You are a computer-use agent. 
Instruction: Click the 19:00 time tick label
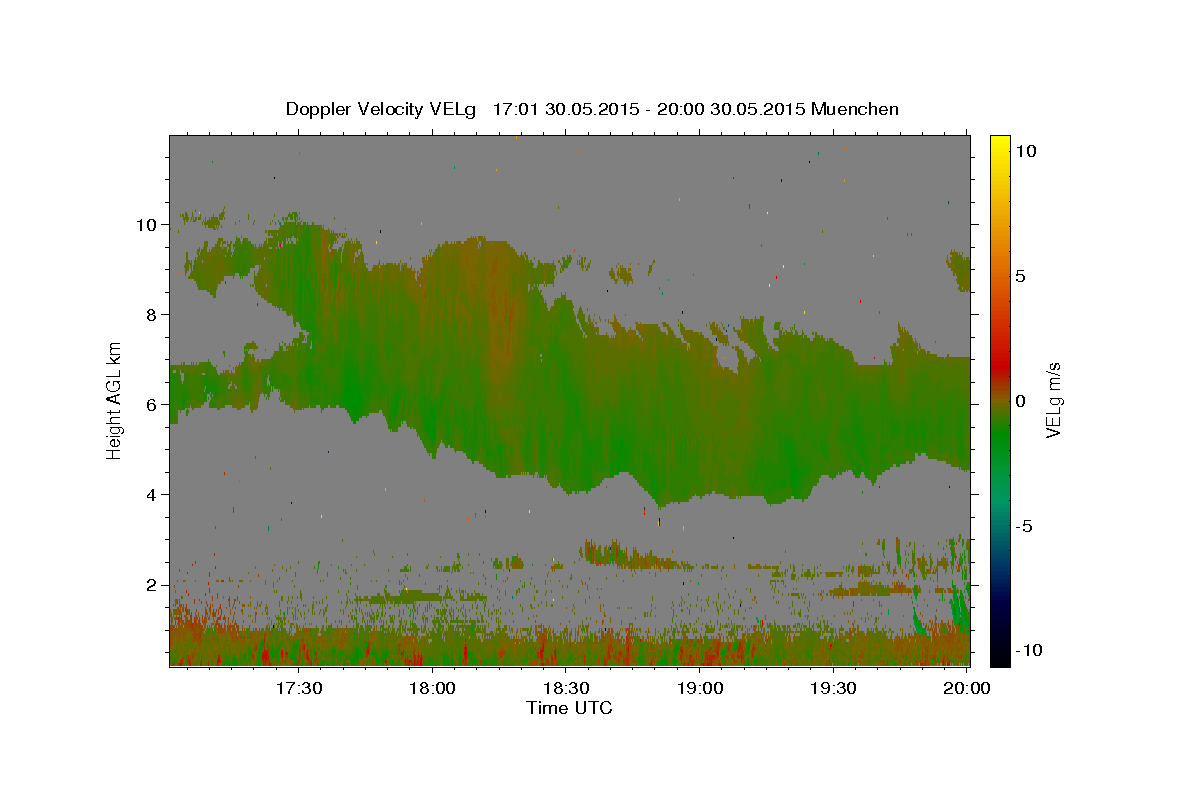pos(700,688)
